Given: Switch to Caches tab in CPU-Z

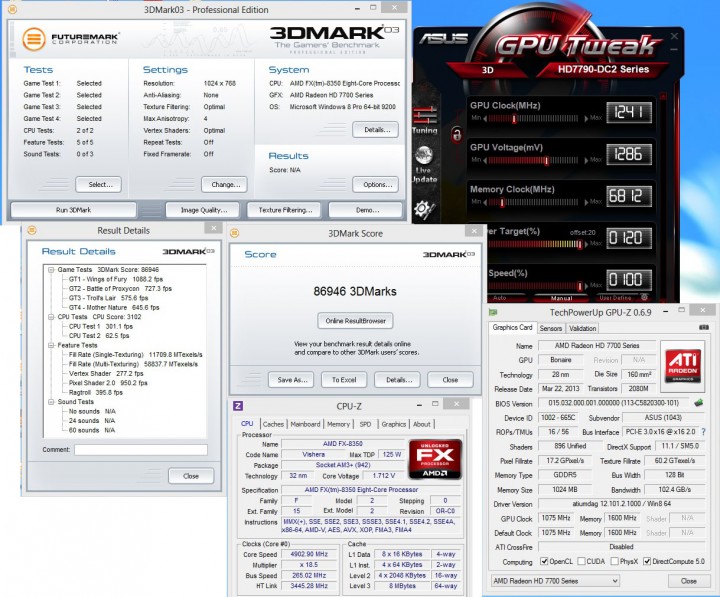Looking at the screenshot, I should click(274, 424).
